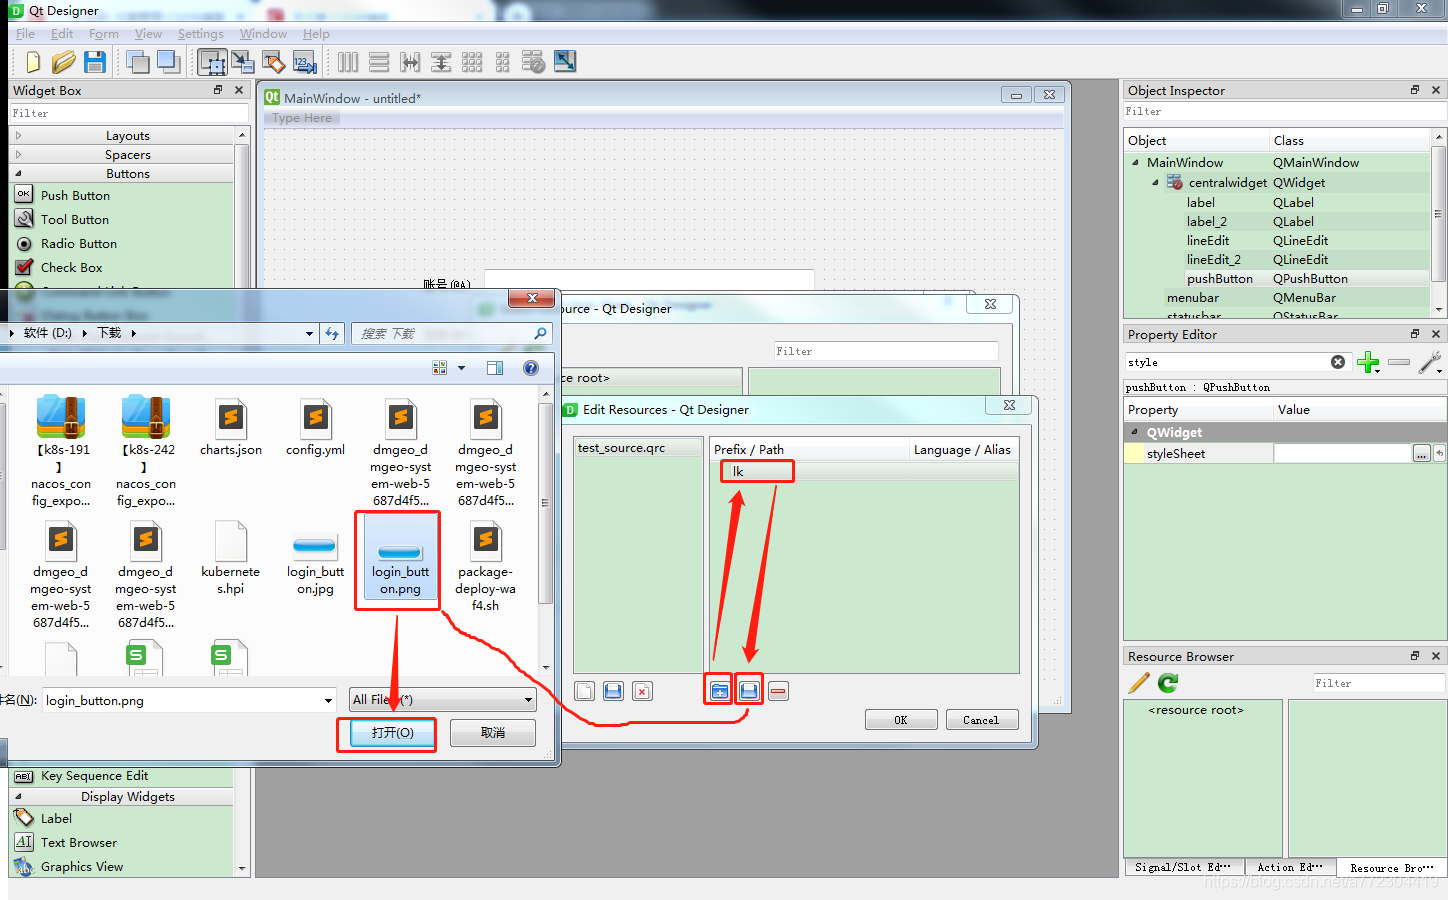The width and height of the screenshot is (1448, 900).
Task: Open Edit menu
Action: click(62, 34)
